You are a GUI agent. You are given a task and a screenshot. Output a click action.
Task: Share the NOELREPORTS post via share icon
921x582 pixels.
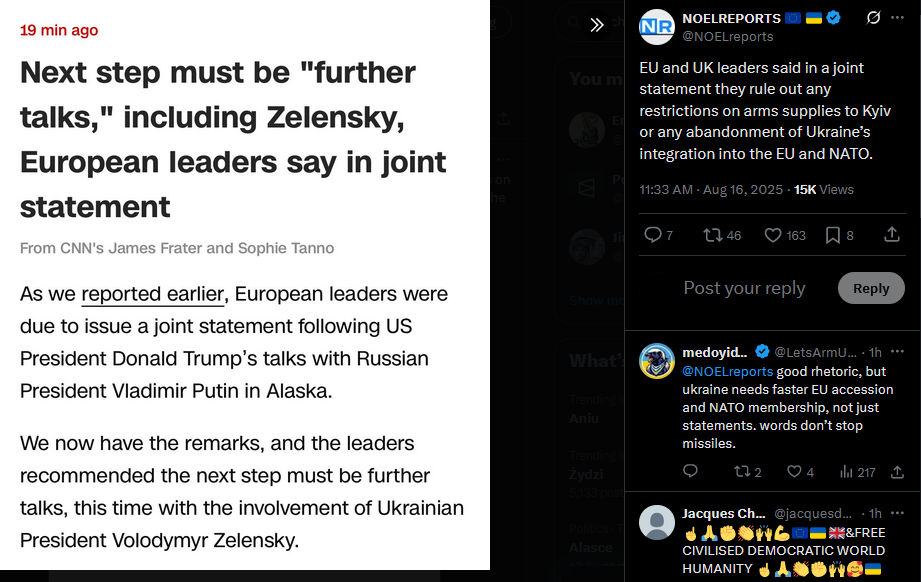click(892, 234)
